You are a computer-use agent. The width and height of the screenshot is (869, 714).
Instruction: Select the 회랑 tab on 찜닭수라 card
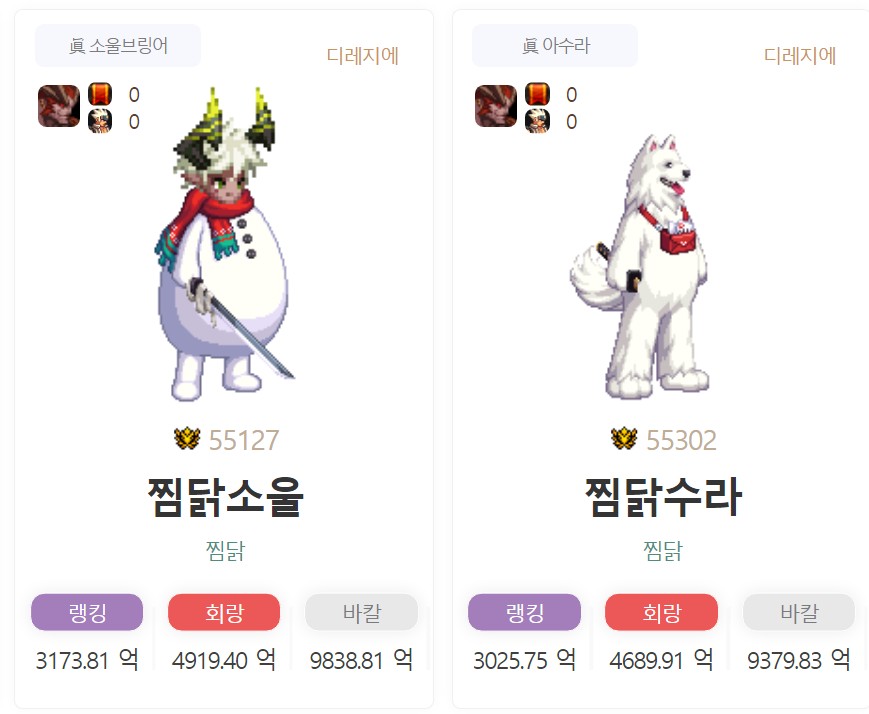pos(661,612)
